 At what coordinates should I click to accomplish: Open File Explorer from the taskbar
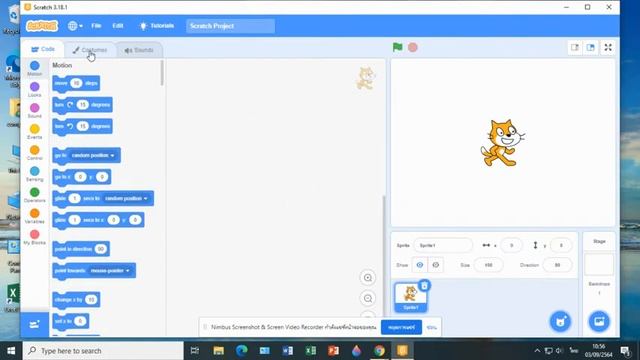[x=218, y=351]
